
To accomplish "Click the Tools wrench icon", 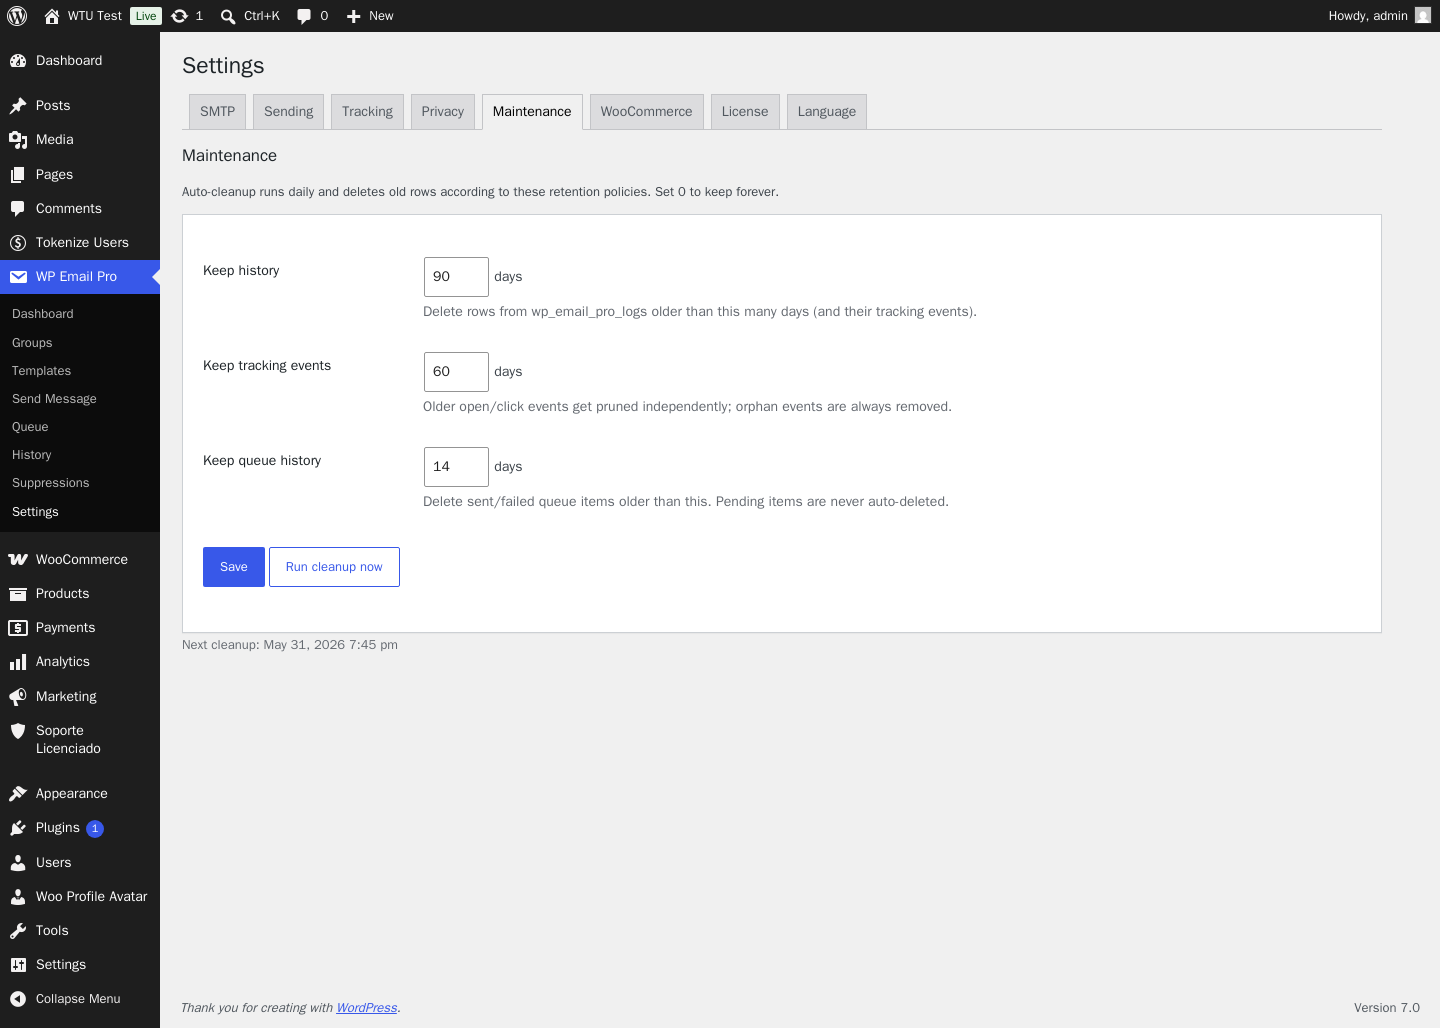I will coord(18,931).
